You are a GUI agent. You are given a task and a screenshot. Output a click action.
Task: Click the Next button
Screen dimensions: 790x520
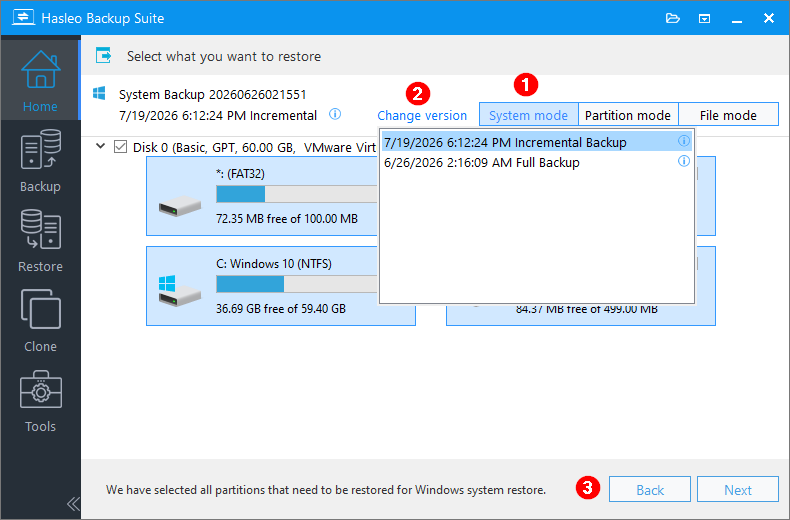click(x=738, y=490)
